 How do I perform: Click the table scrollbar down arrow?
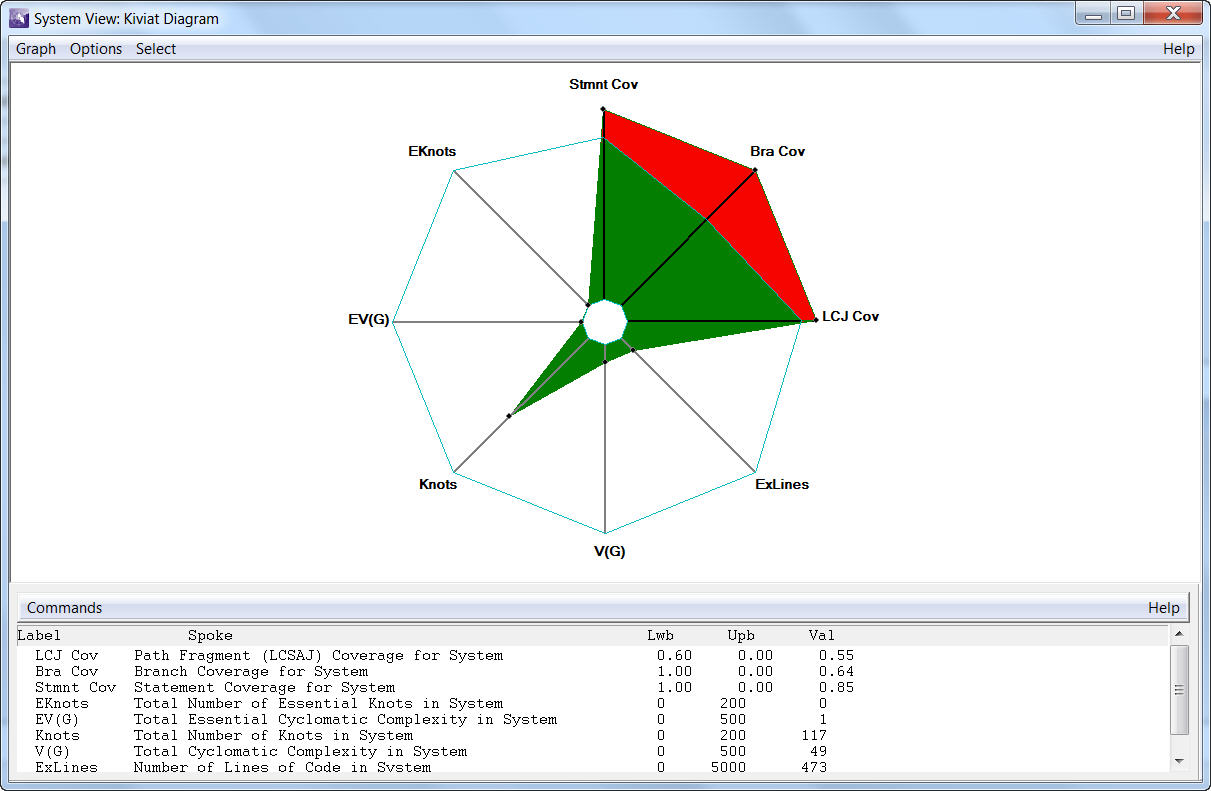click(1179, 762)
